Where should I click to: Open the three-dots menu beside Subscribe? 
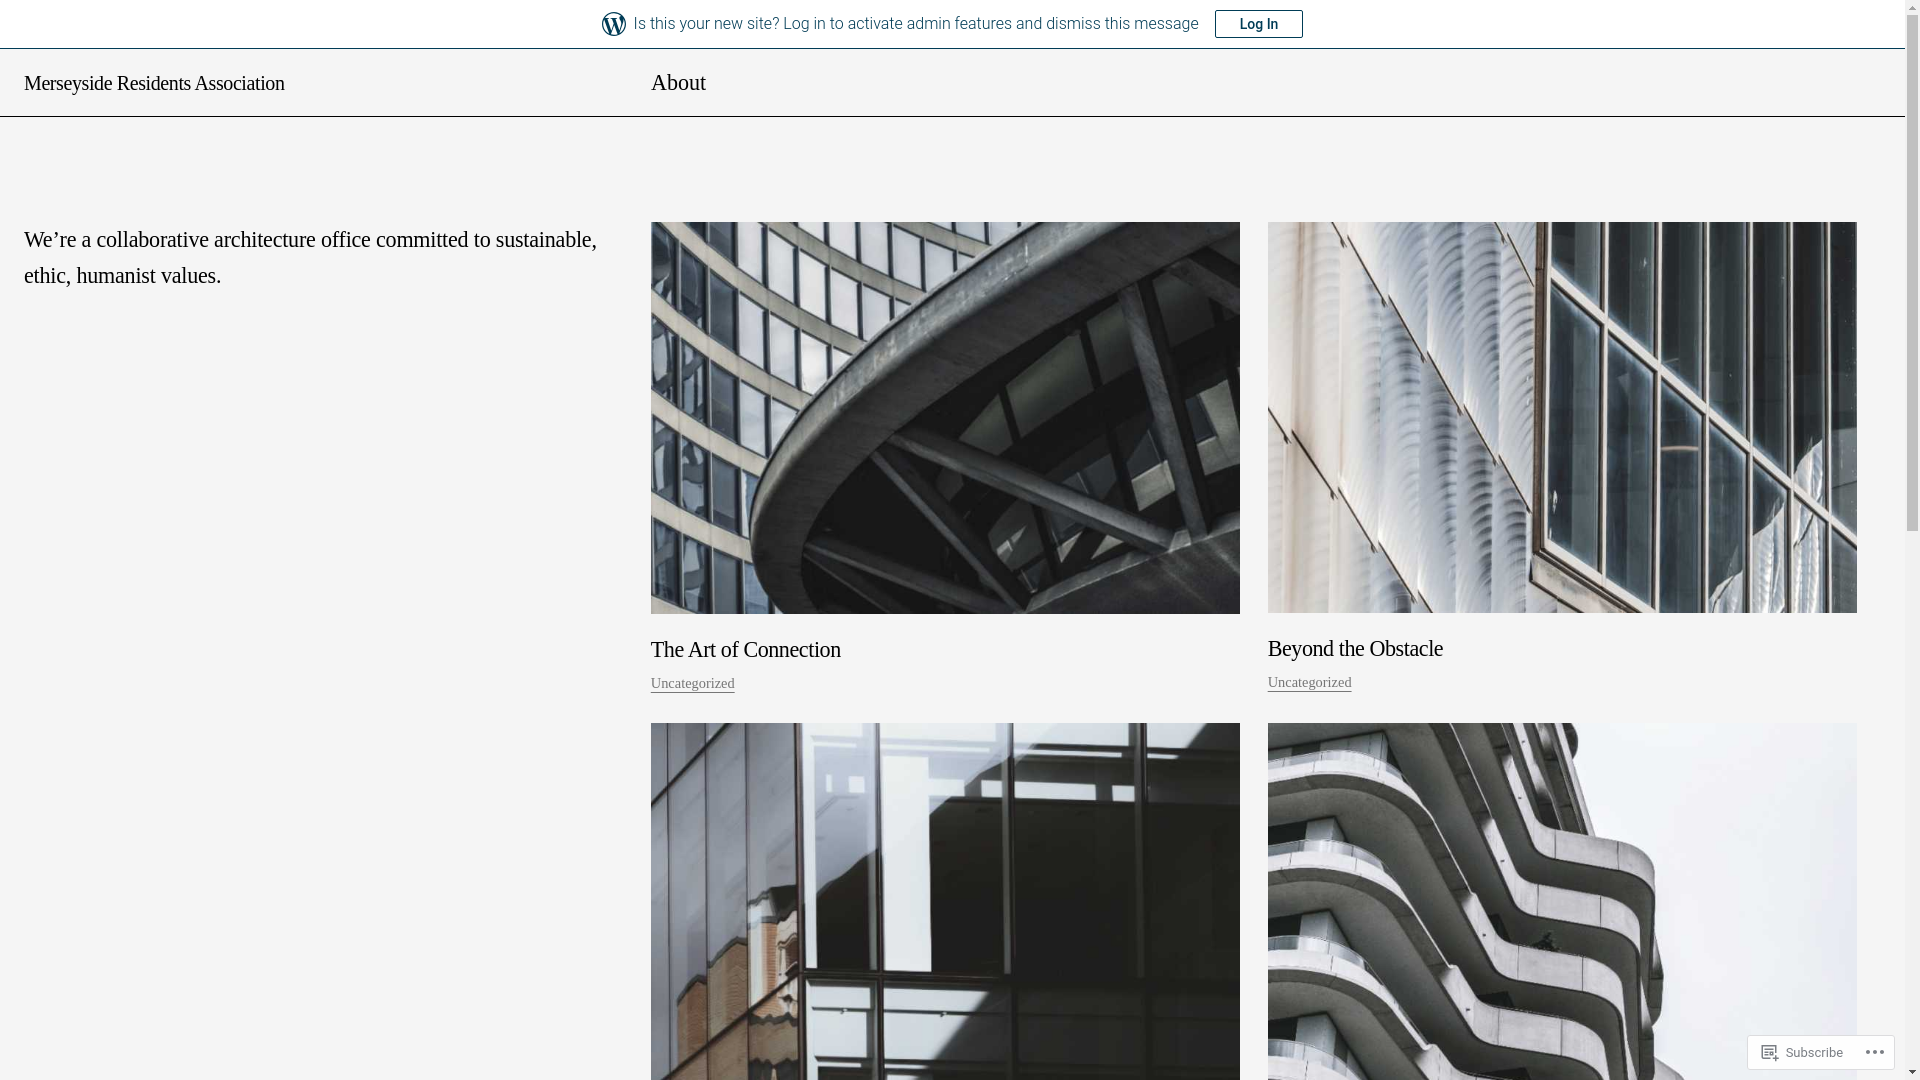coord(1875,1052)
